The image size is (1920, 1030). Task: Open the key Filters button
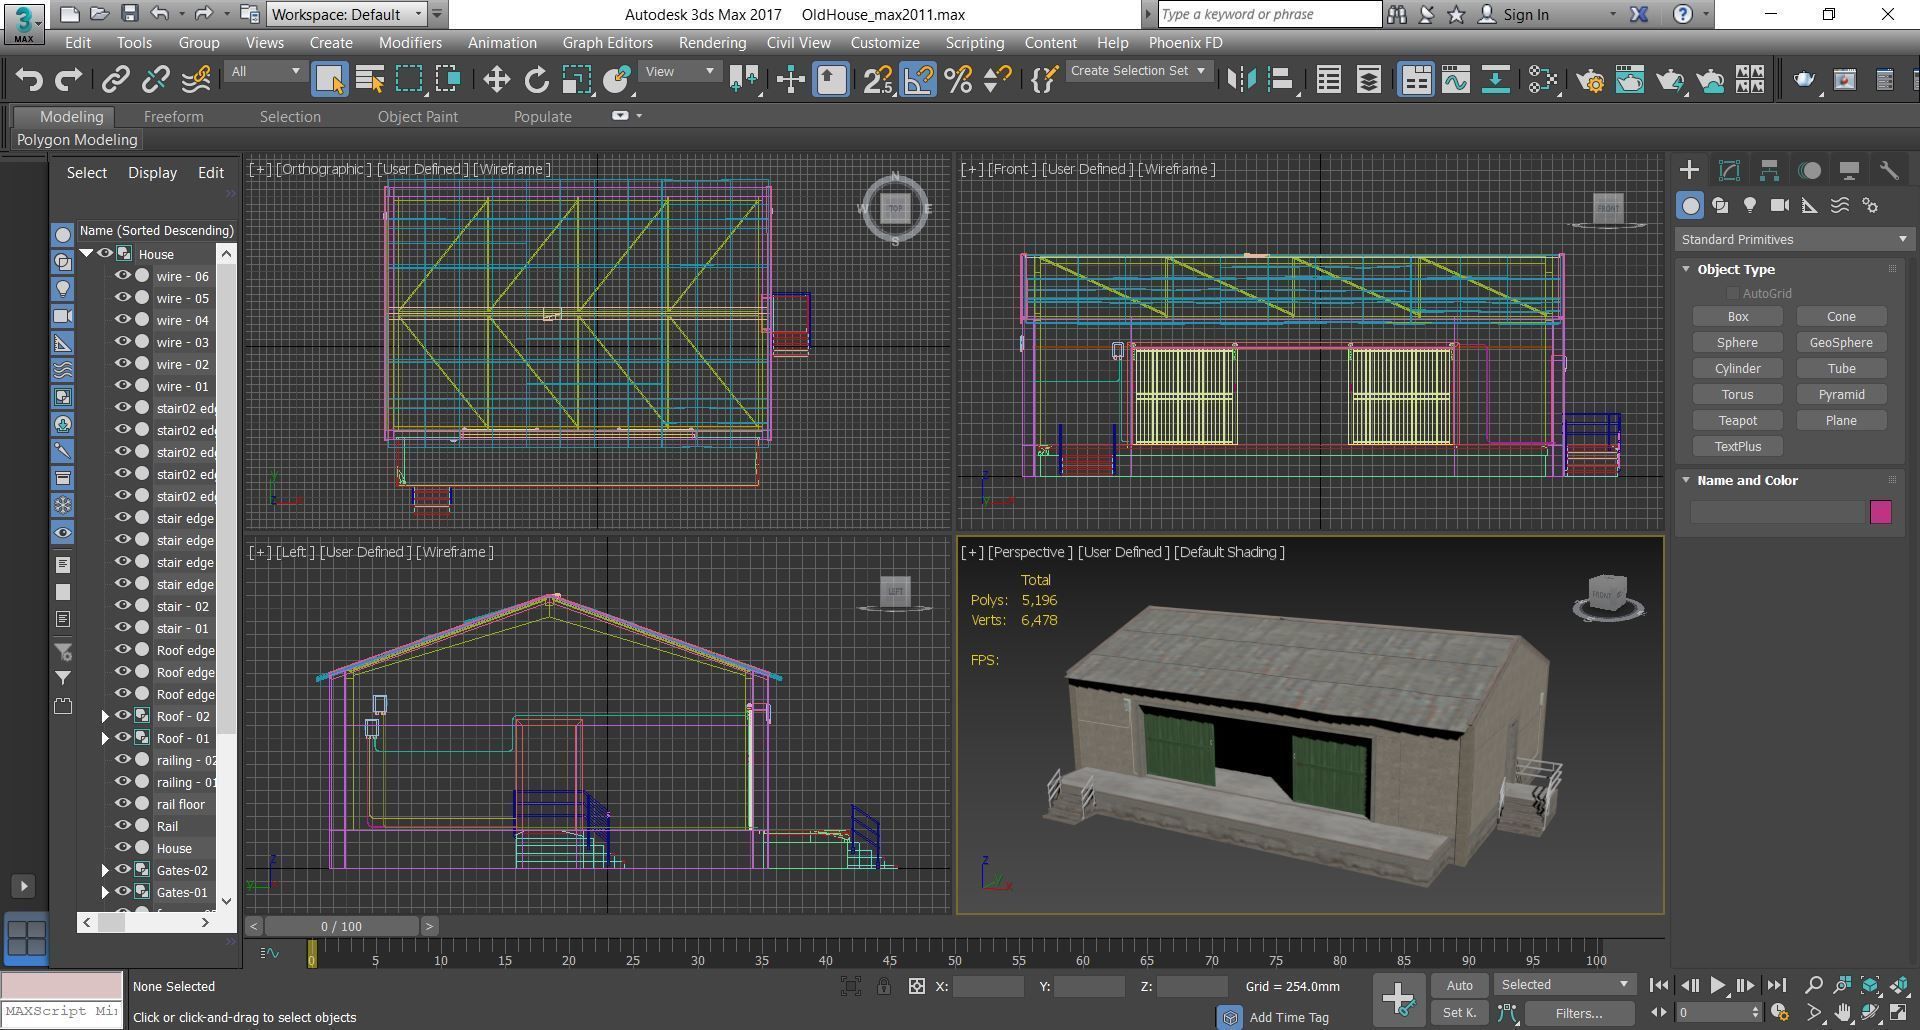[1579, 1013]
